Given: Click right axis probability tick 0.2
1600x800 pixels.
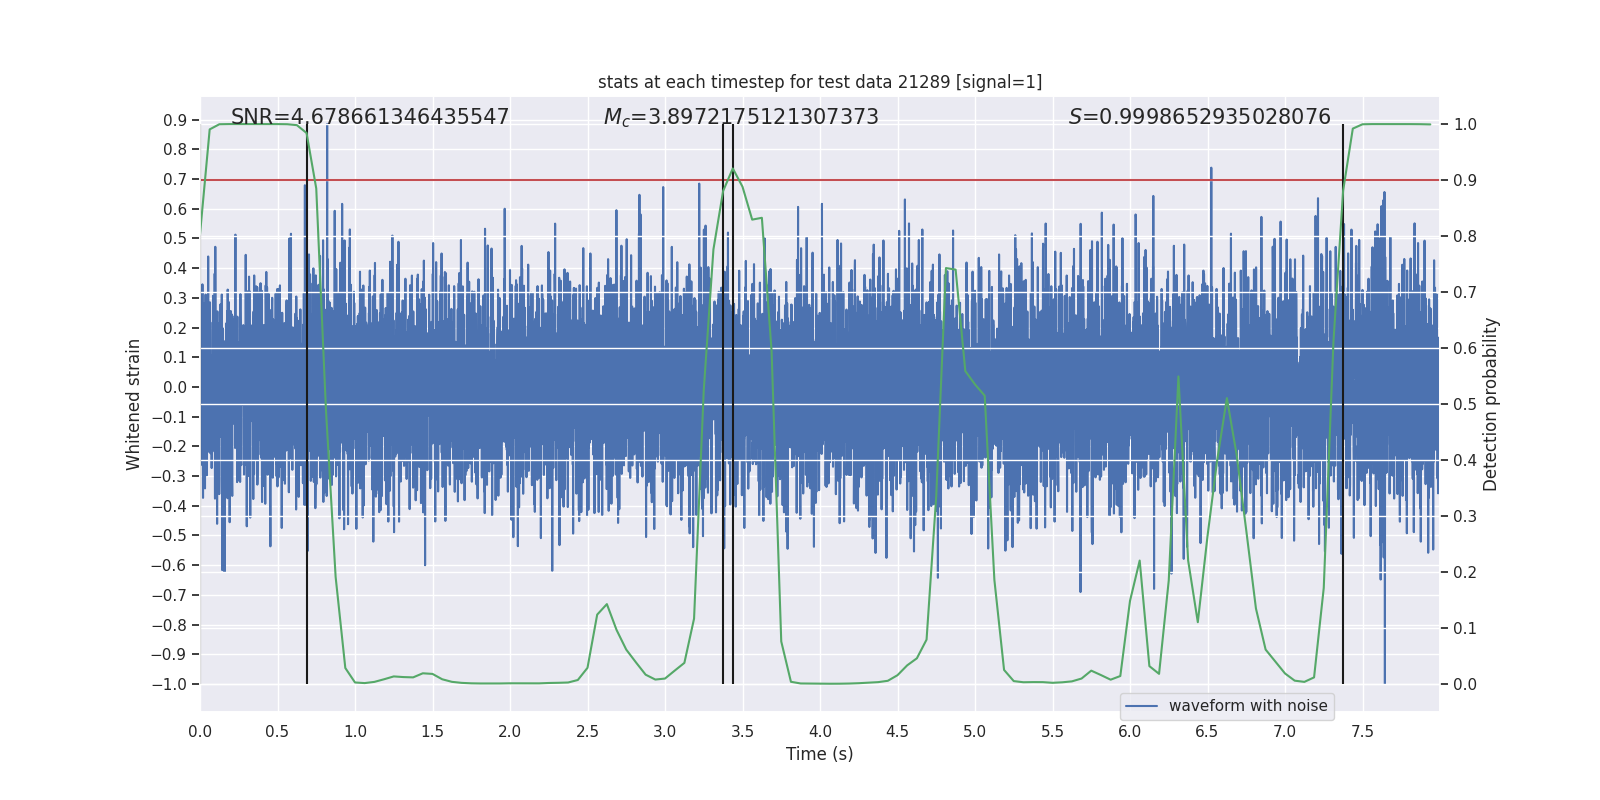Looking at the screenshot, I should [x=1465, y=573].
